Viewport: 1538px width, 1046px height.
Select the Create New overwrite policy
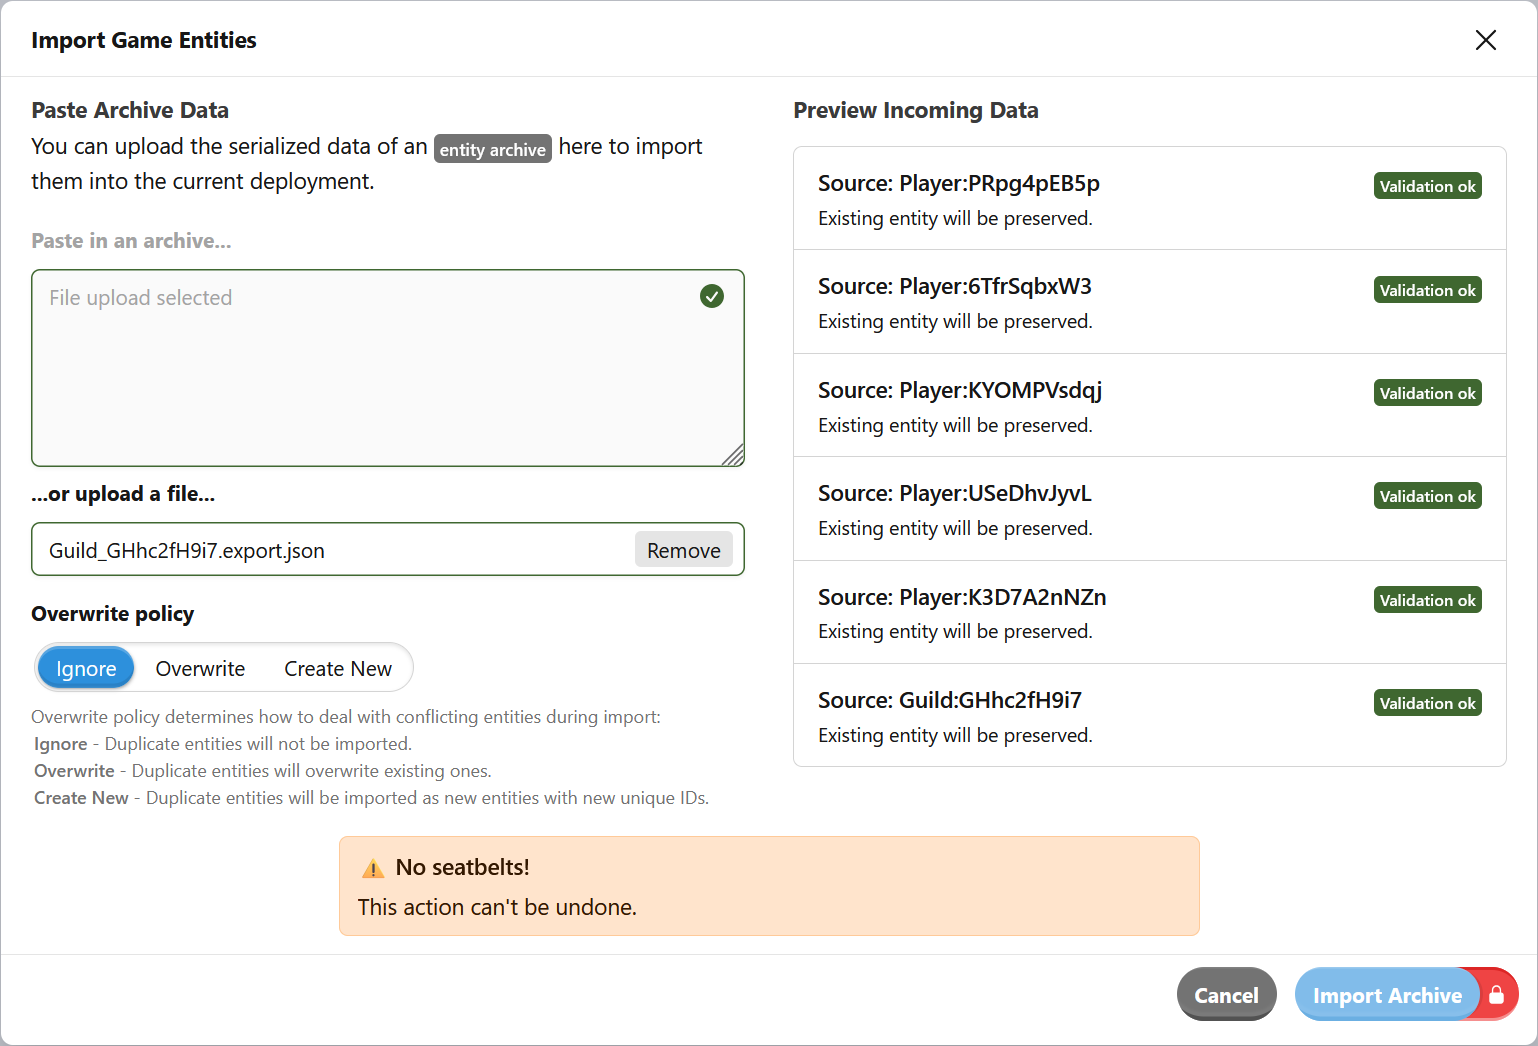click(x=338, y=667)
